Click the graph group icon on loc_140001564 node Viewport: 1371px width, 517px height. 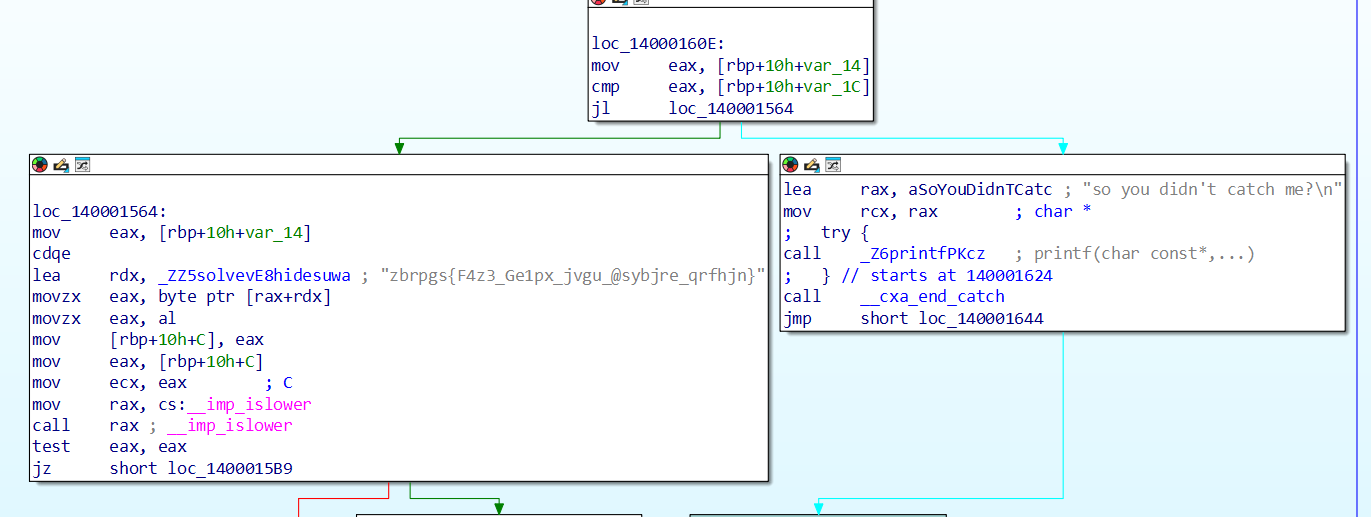pos(82,165)
